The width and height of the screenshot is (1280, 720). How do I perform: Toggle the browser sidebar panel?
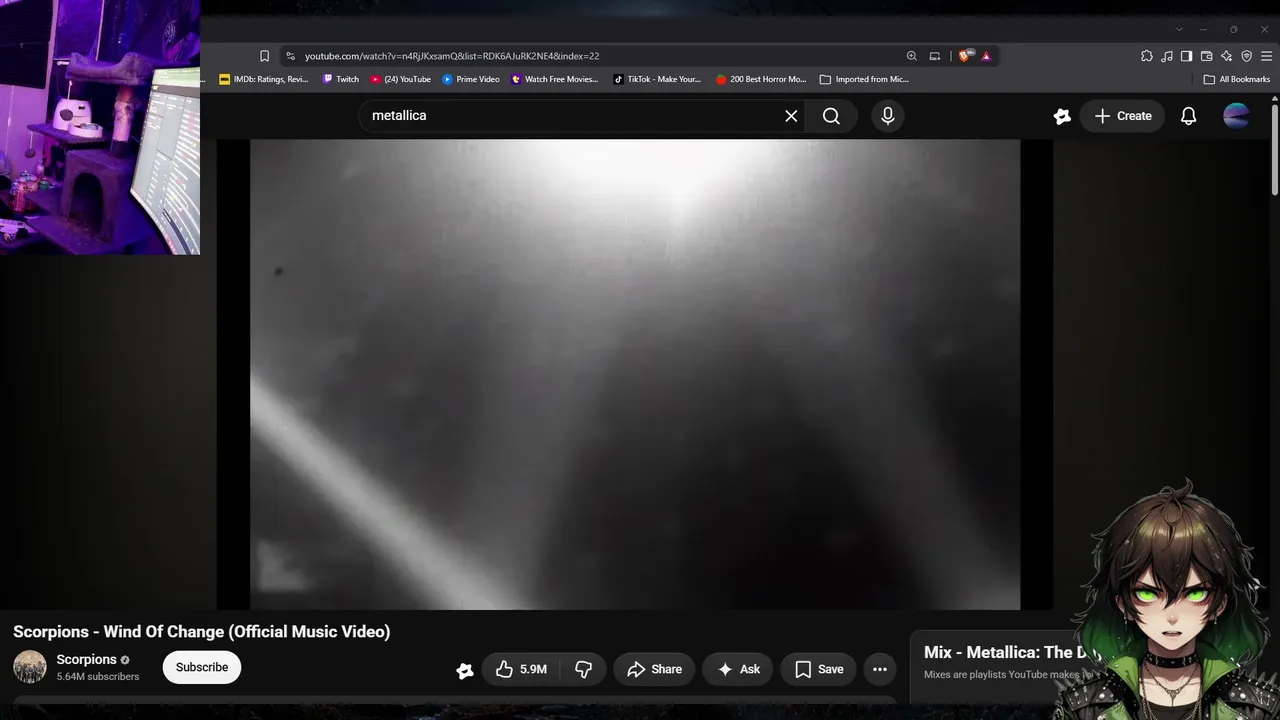coord(1186,56)
